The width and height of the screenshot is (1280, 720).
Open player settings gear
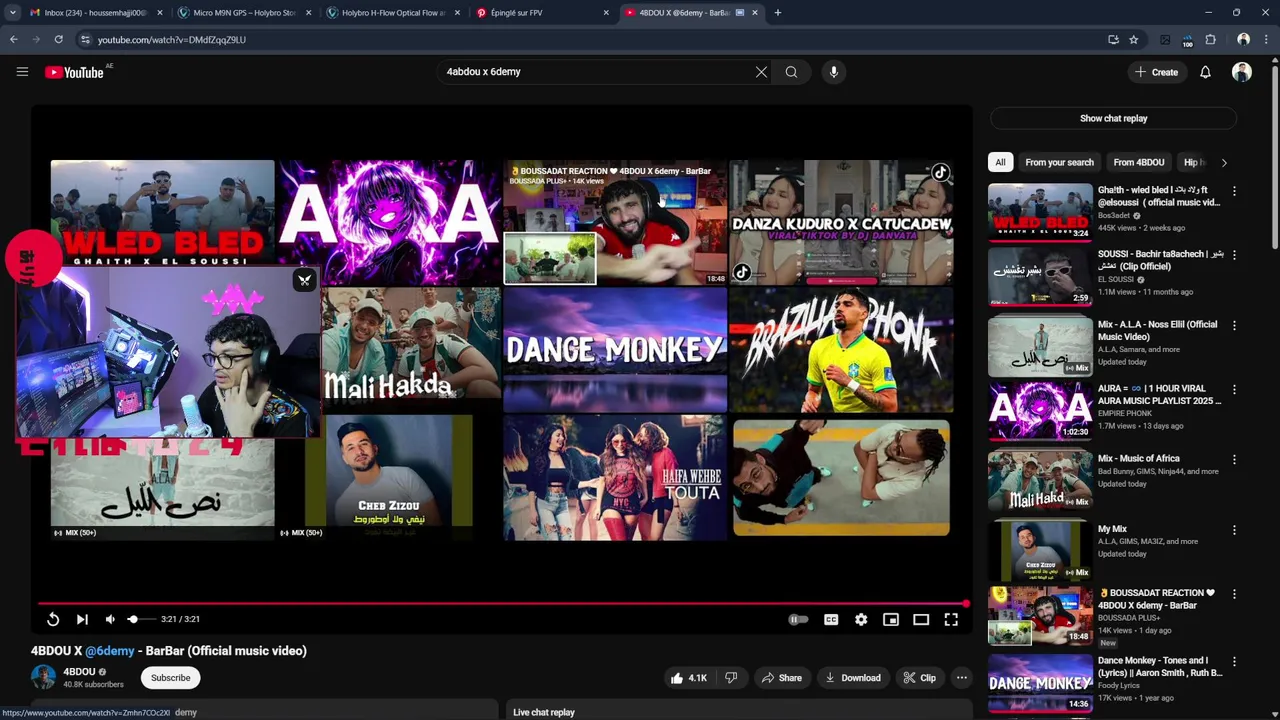pyautogui.click(x=861, y=620)
